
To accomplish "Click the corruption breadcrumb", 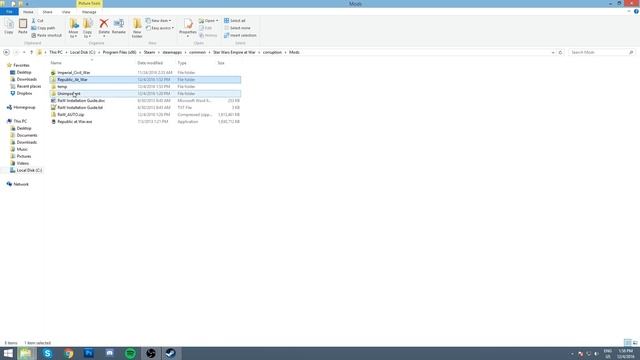I will pyautogui.click(x=272, y=52).
